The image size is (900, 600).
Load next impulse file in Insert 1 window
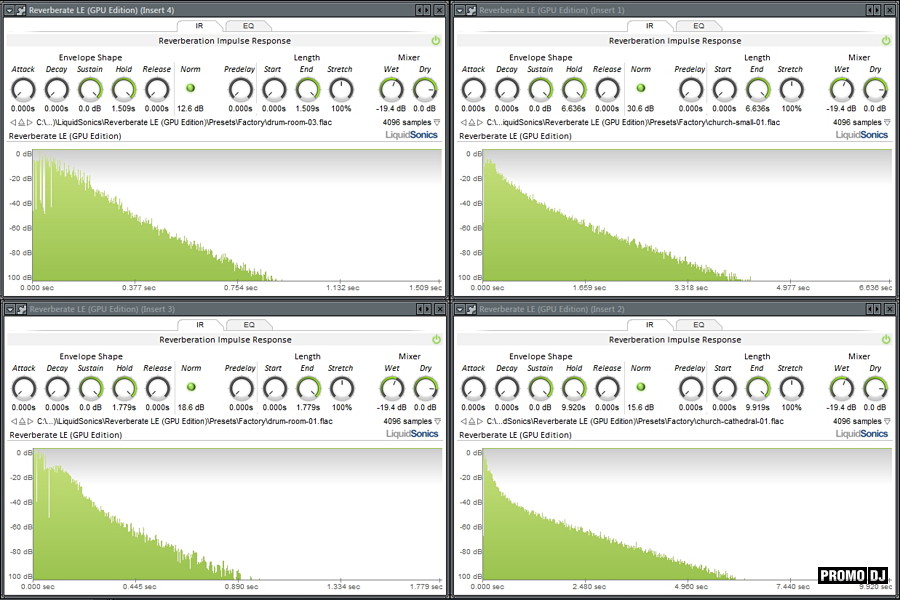pyautogui.click(x=478, y=122)
